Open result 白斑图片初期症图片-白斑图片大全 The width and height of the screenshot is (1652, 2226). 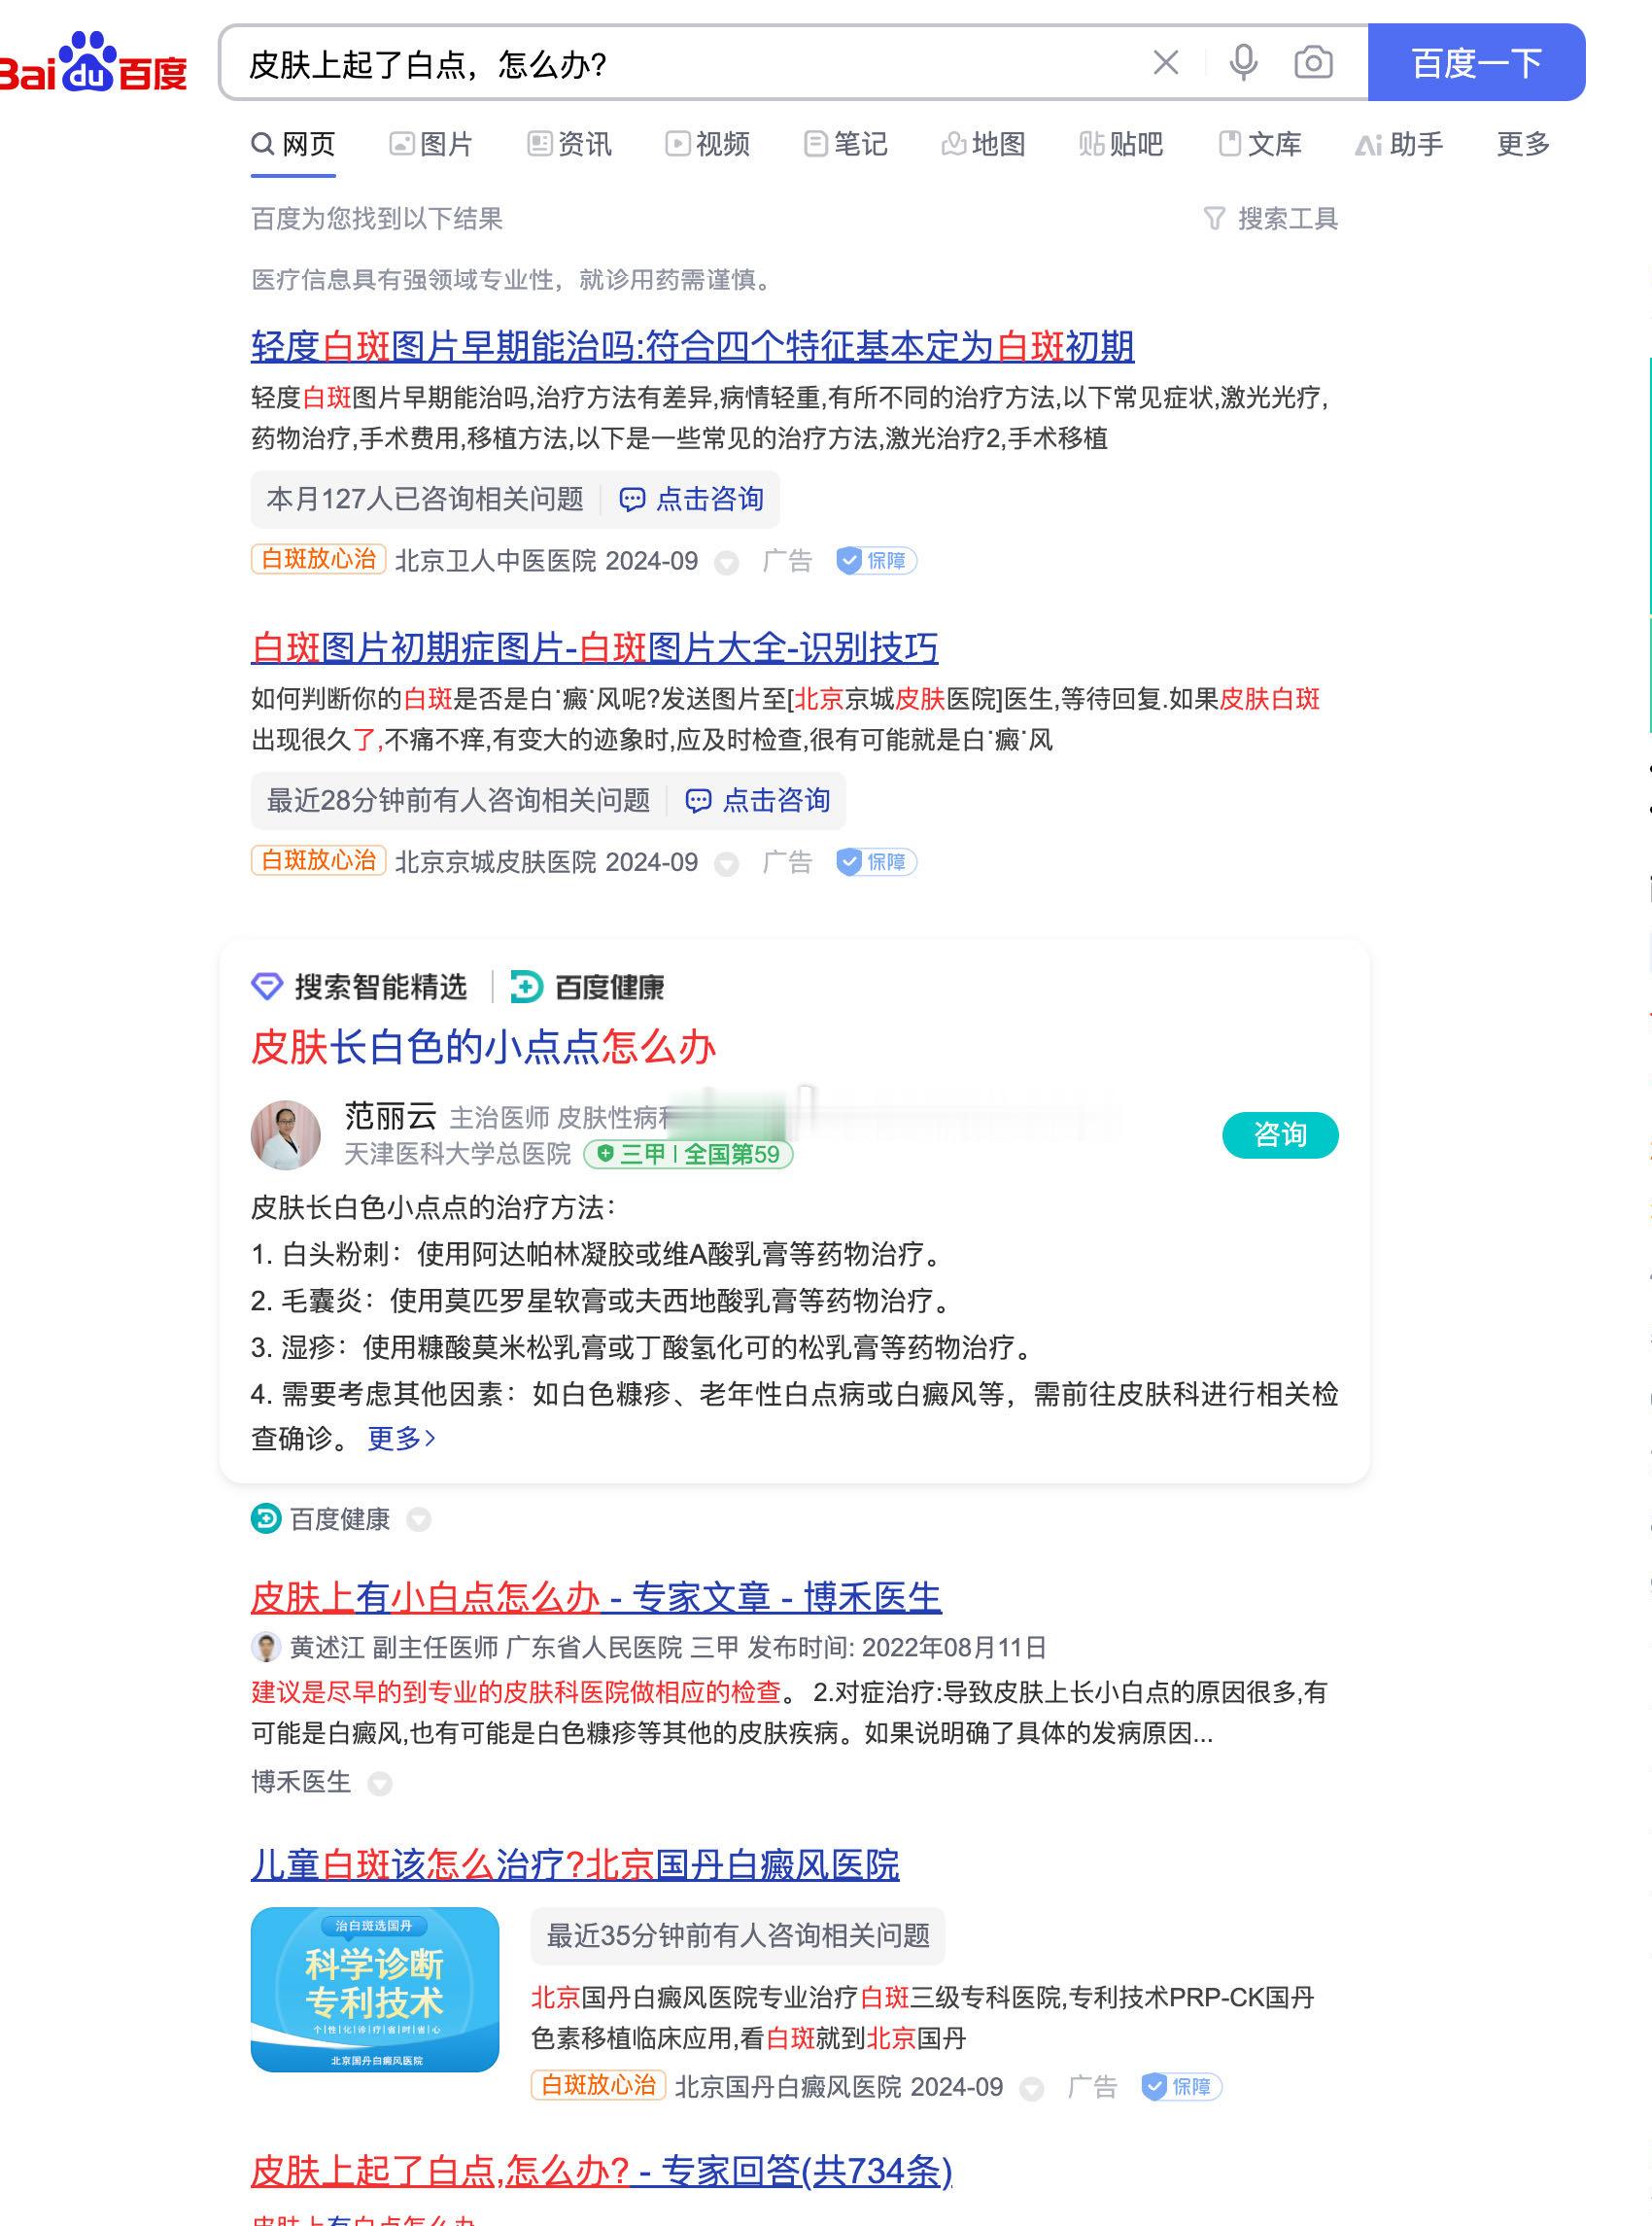pyautogui.click(x=594, y=648)
